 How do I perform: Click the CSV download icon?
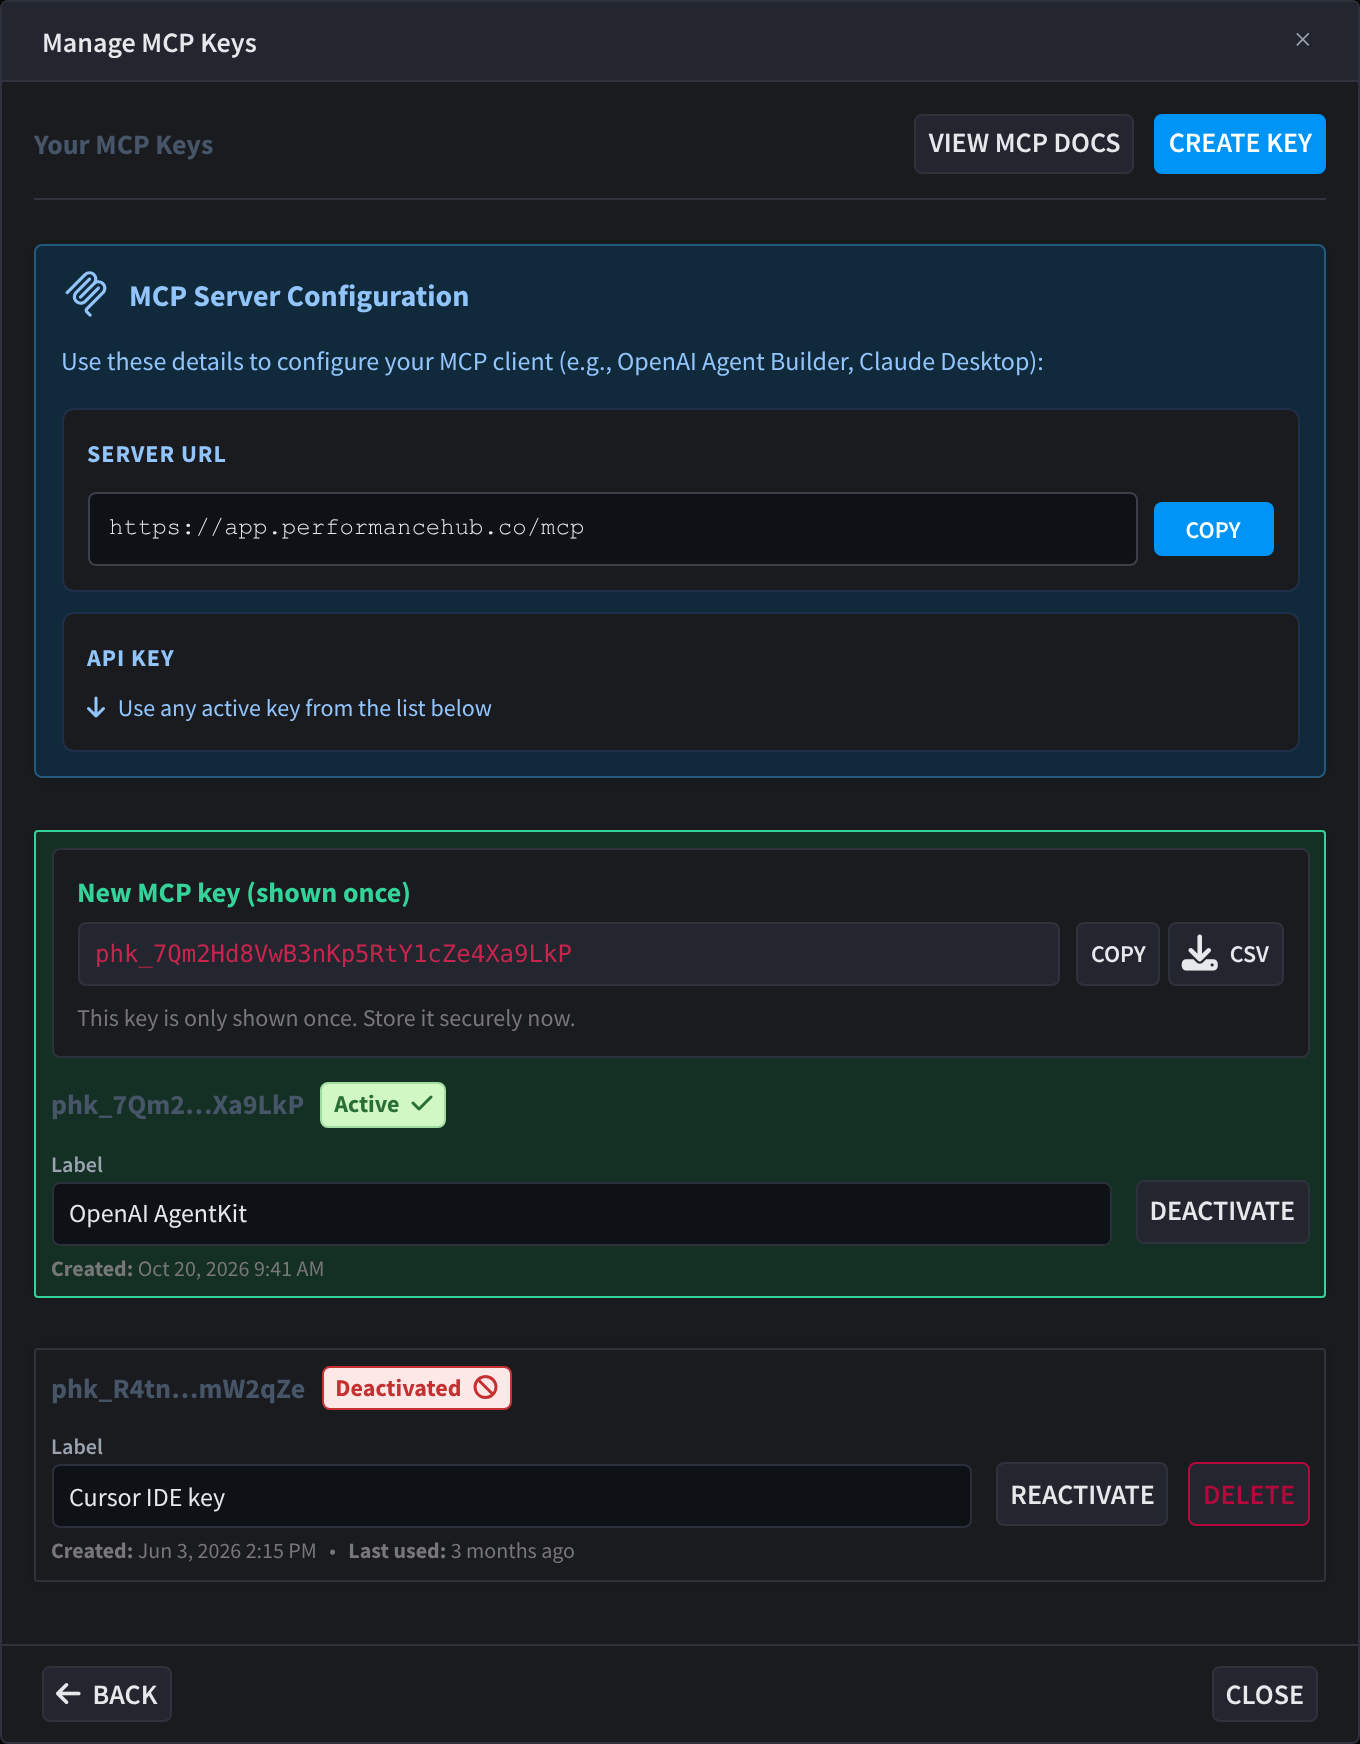pyautogui.click(x=1199, y=954)
